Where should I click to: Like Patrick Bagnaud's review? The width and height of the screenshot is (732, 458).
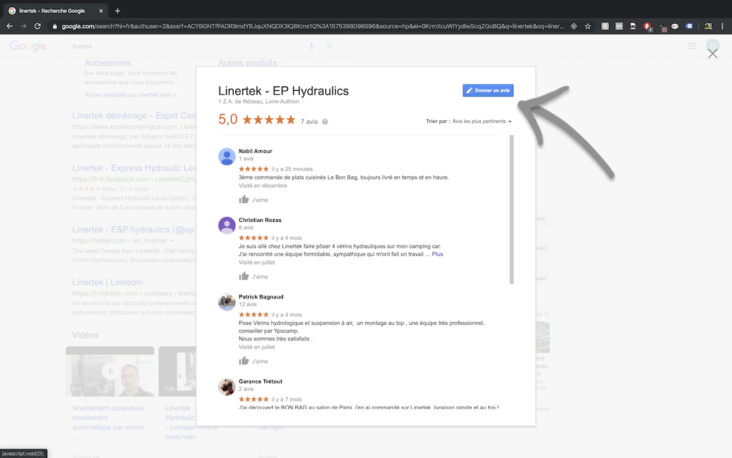point(253,361)
